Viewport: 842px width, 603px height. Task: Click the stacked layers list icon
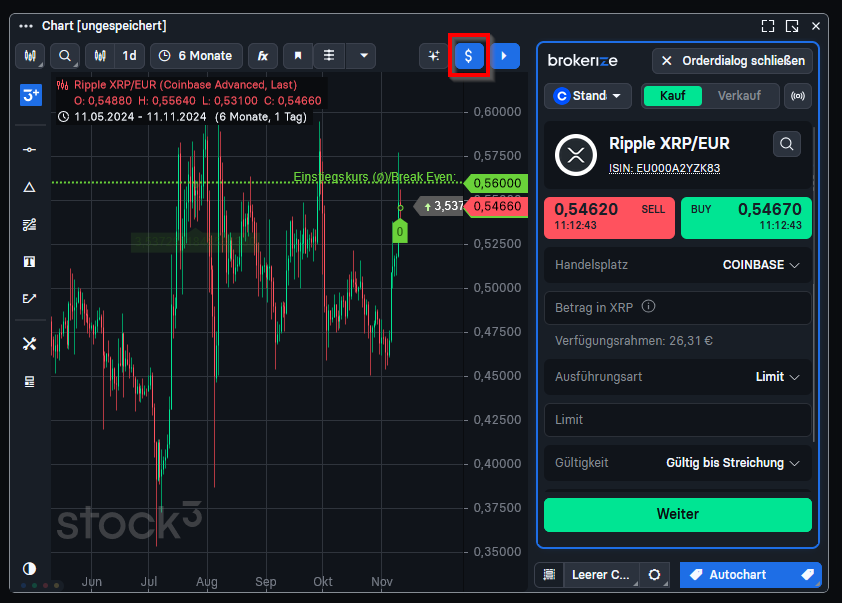pyautogui.click(x=30, y=381)
